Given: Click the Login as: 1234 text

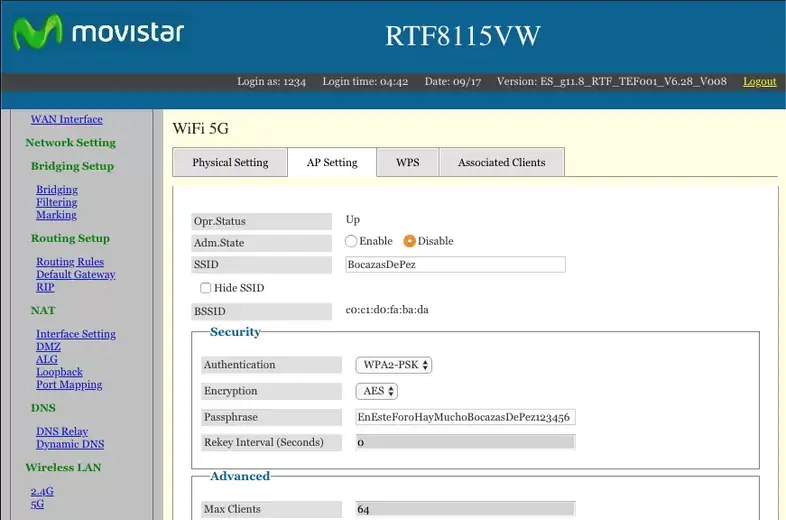Looking at the screenshot, I should 271,81.
